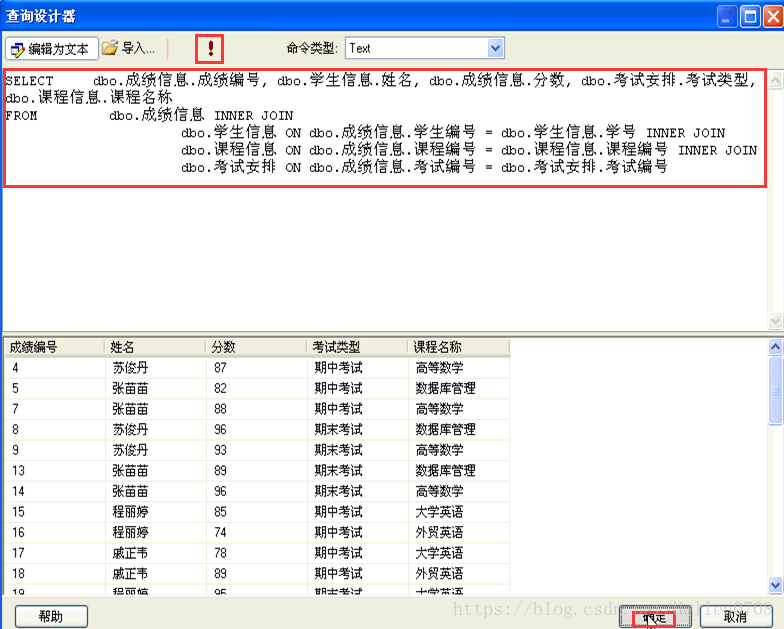Select 成绩编号 cell 5

pos(54,388)
